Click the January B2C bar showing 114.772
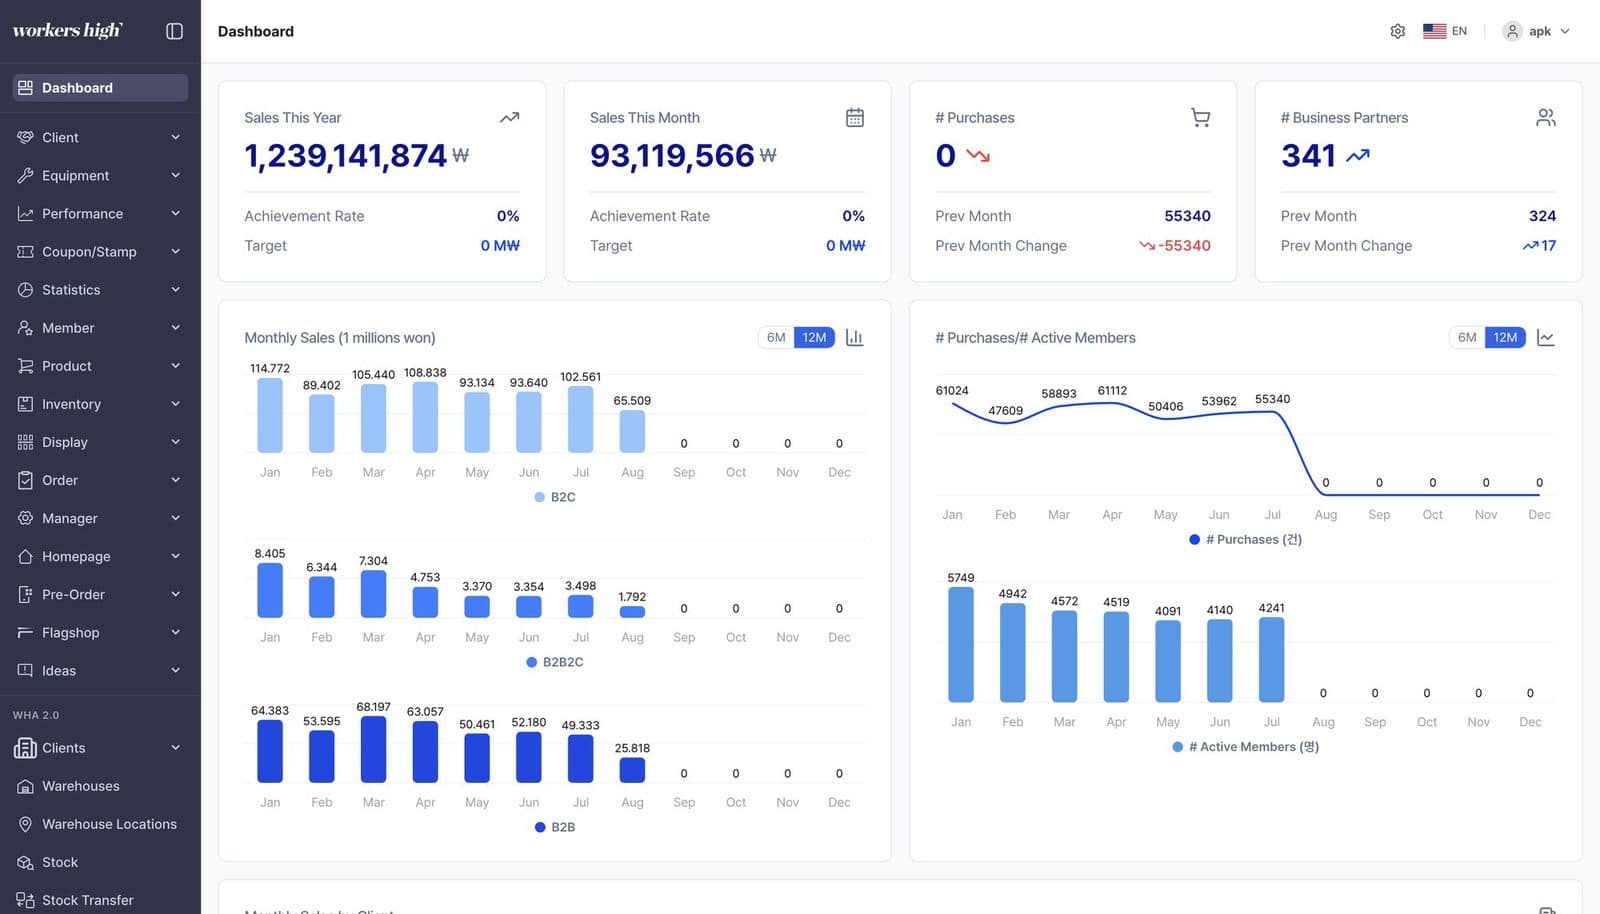1600x914 pixels. tap(270, 416)
